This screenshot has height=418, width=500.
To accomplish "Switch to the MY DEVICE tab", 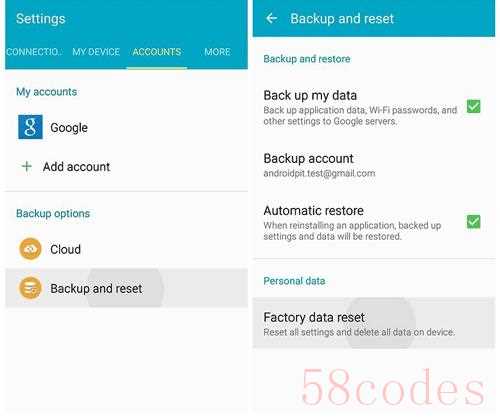I will [96, 52].
